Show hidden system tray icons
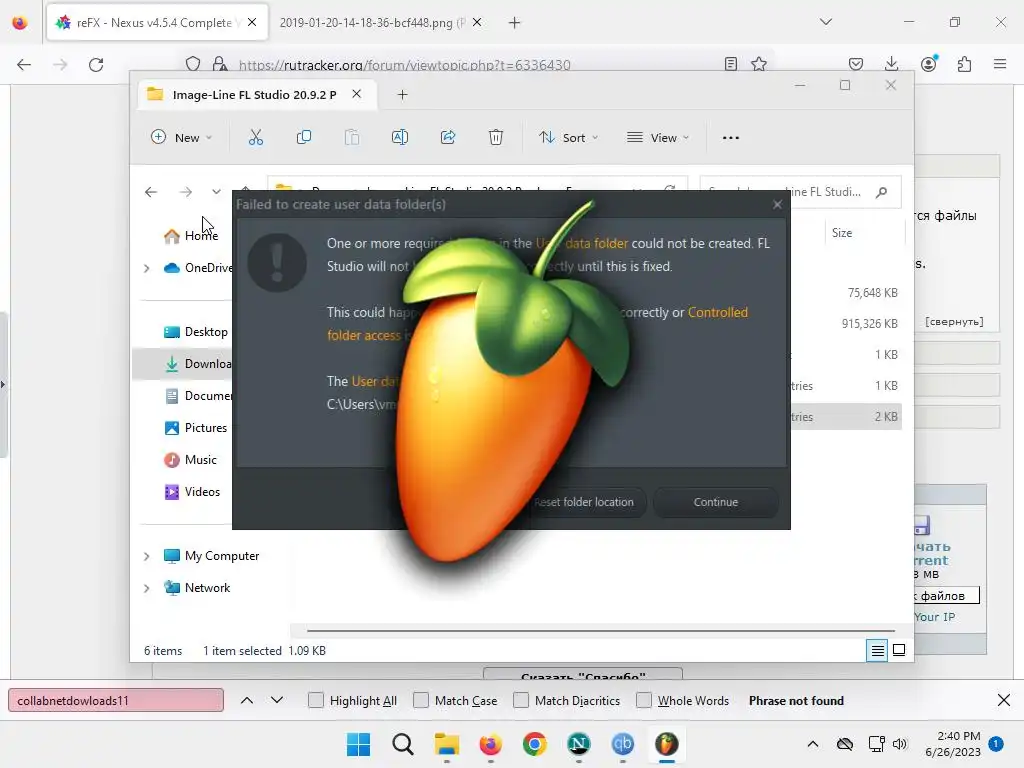 click(812, 744)
